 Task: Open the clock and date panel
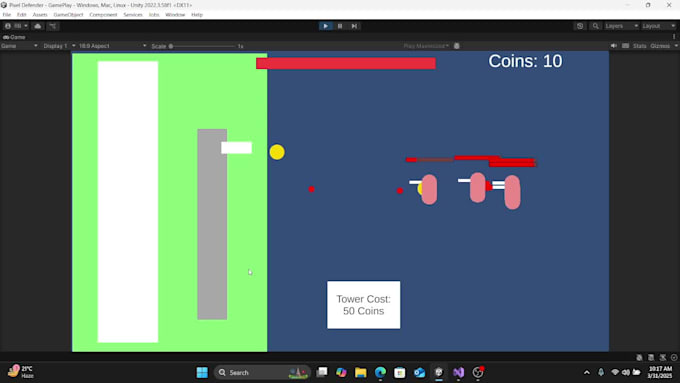[660, 372]
